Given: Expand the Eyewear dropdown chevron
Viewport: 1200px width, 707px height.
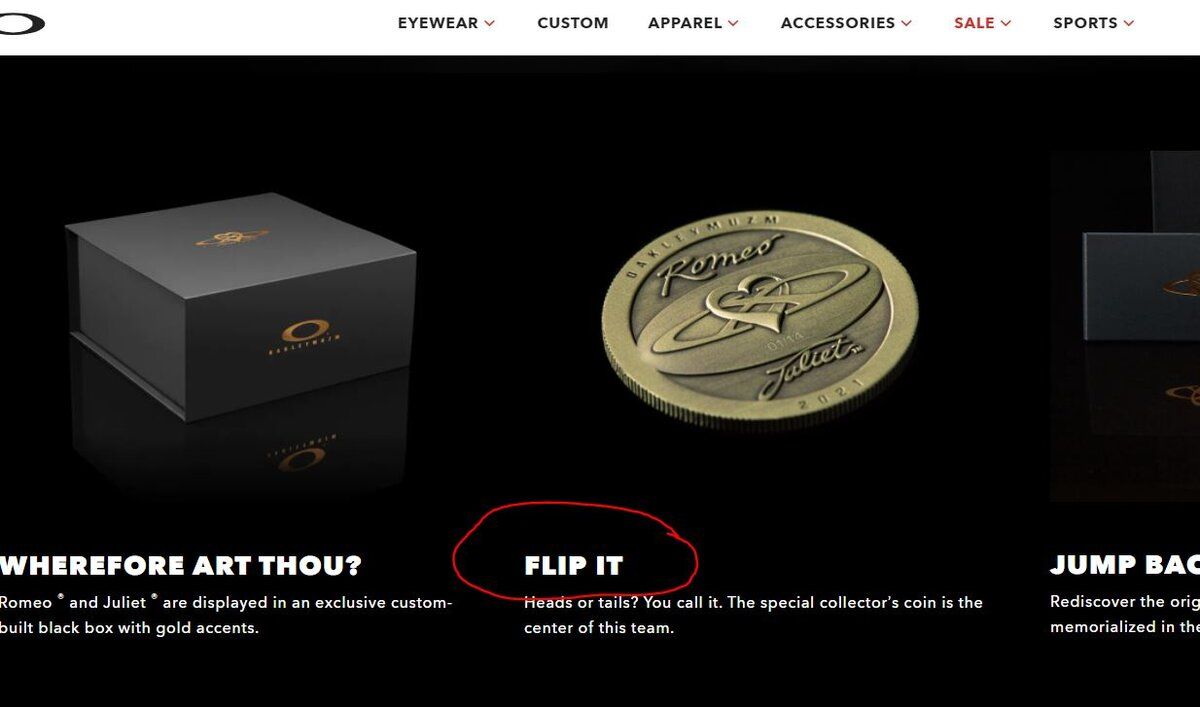Looking at the screenshot, I should pyautogui.click(x=490, y=23).
